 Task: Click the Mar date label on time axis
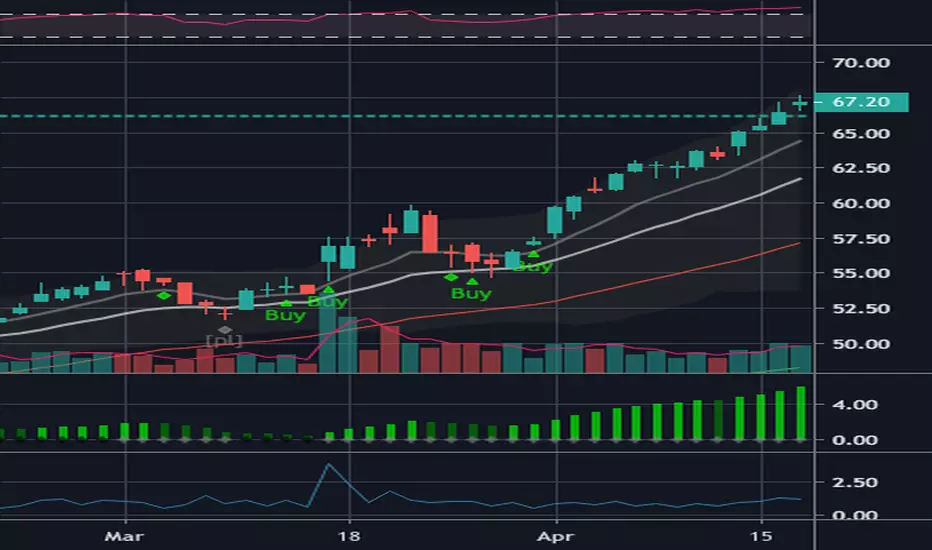pos(124,536)
